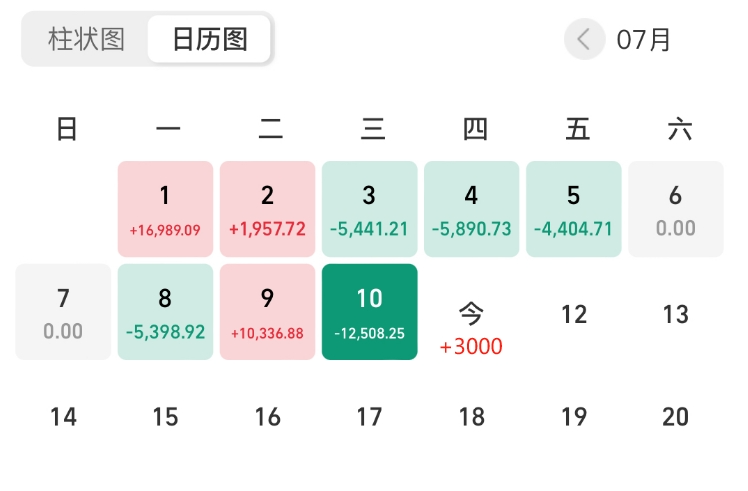Viewport: 748px width, 491px height.
Task: Select the 日历图 calendar view tab
Action: point(209,39)
